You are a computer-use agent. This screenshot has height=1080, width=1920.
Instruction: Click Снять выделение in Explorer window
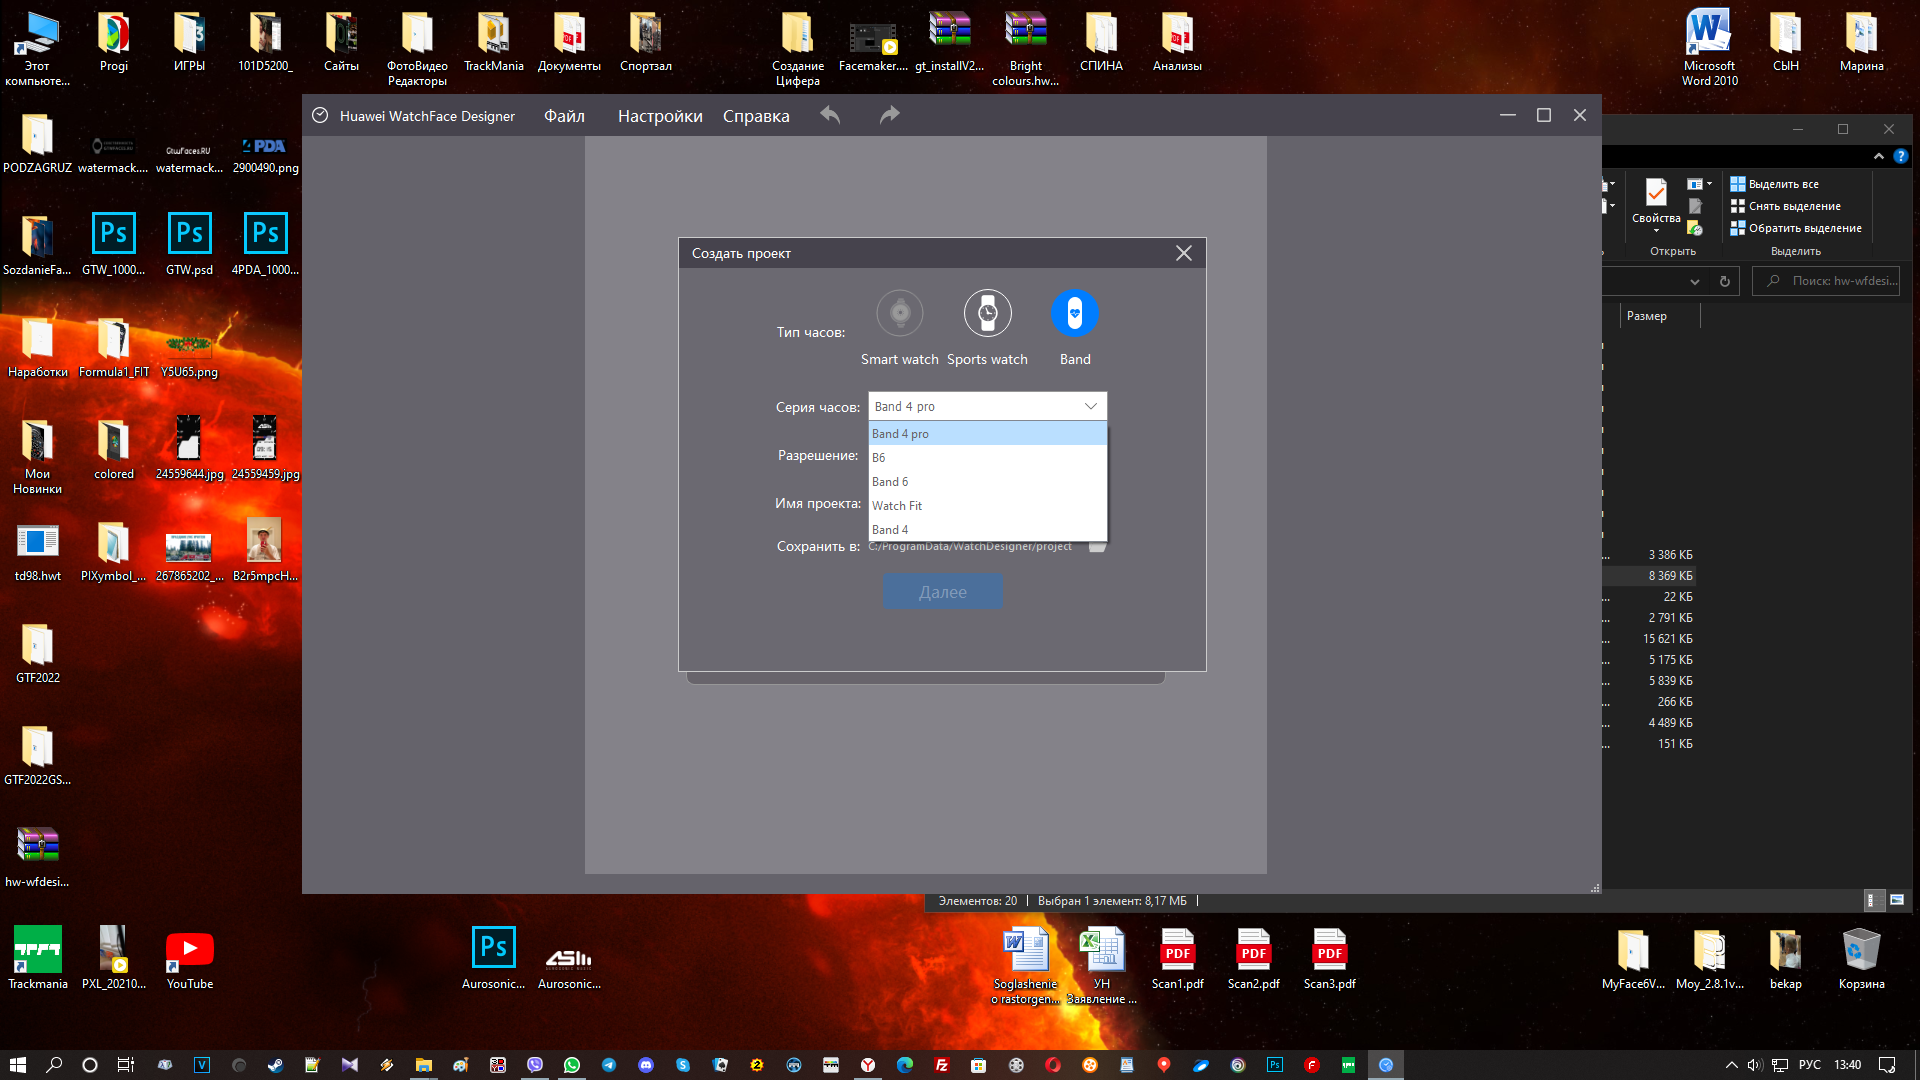click(1785, 206)
